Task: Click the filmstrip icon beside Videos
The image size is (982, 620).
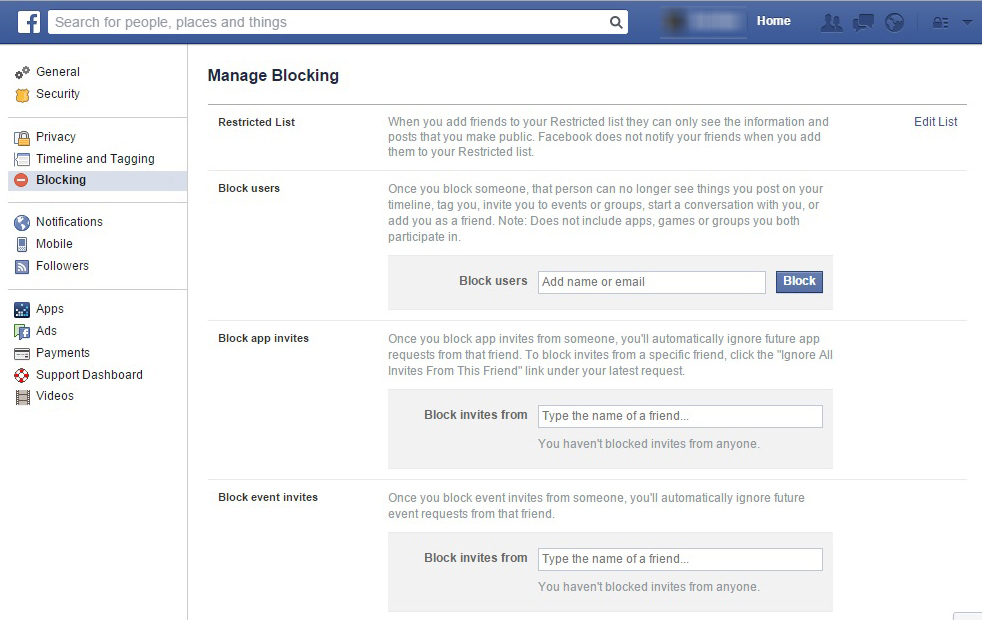Action: [23, 396]
